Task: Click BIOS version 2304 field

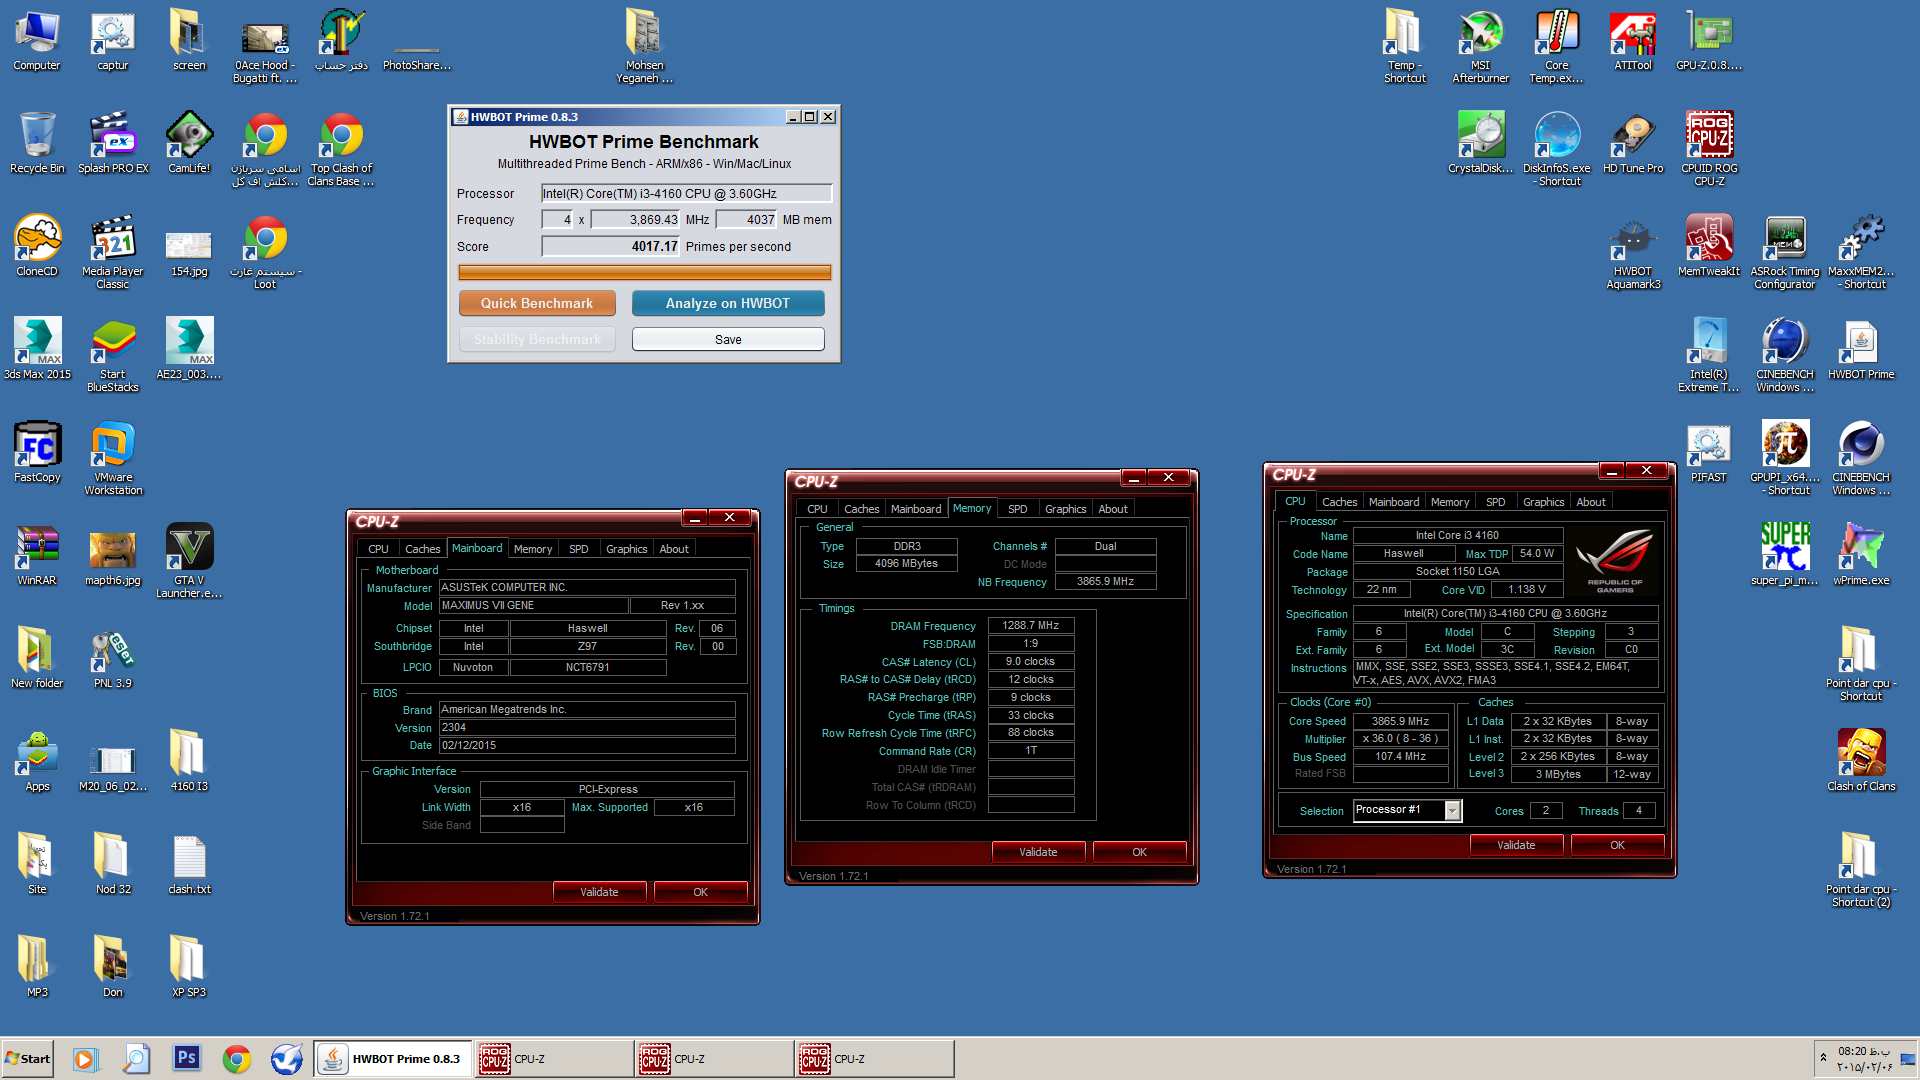Action: coord(587,727)
